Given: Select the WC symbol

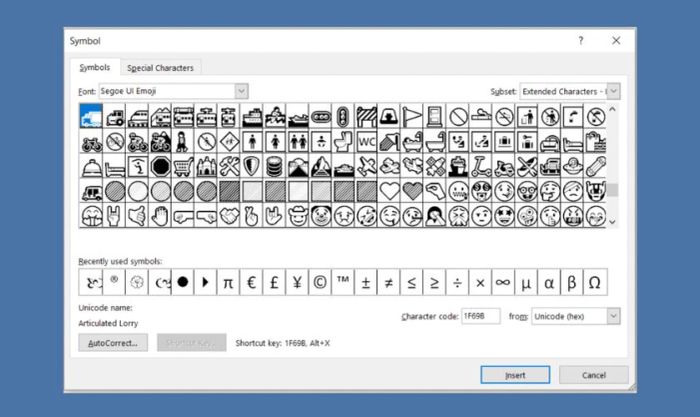Looking at the screenshot, I should (366, 141).
